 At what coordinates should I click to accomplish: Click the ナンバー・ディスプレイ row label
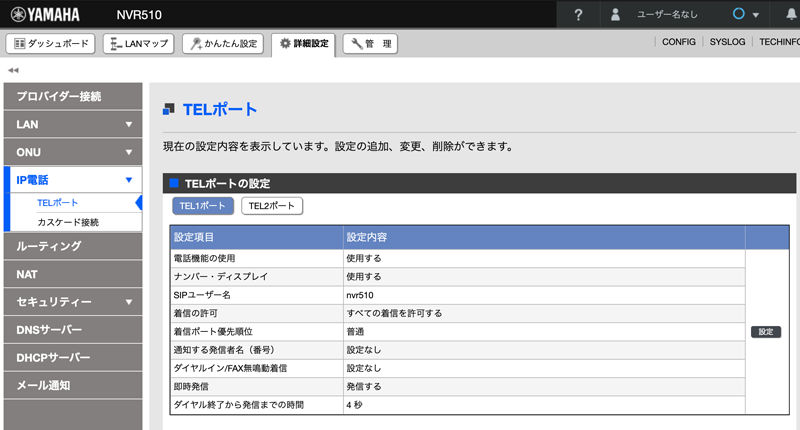tap(220, 276)
